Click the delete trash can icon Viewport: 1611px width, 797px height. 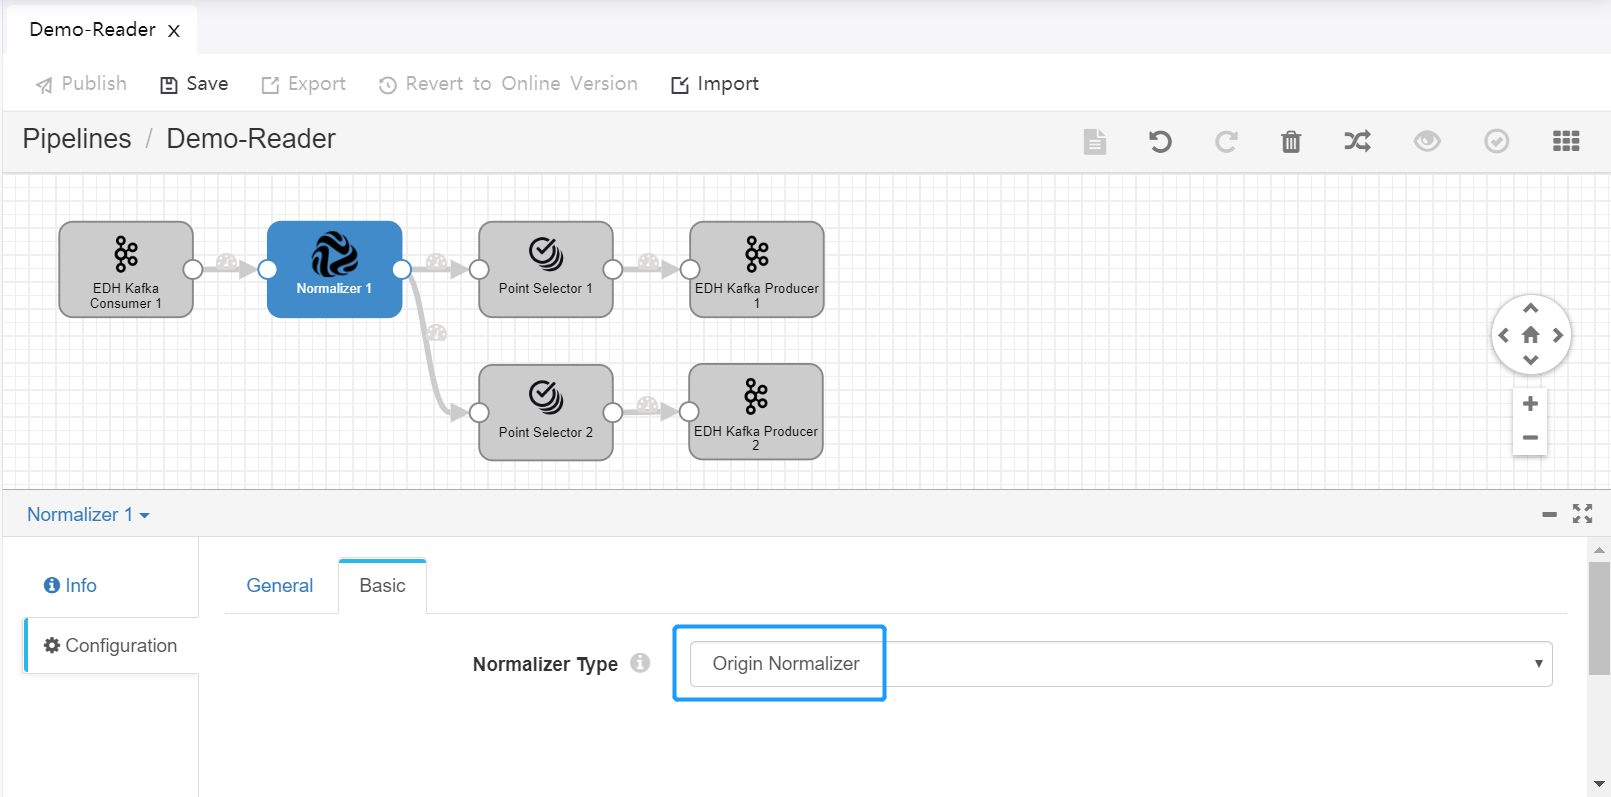[x=1291, y=141]
